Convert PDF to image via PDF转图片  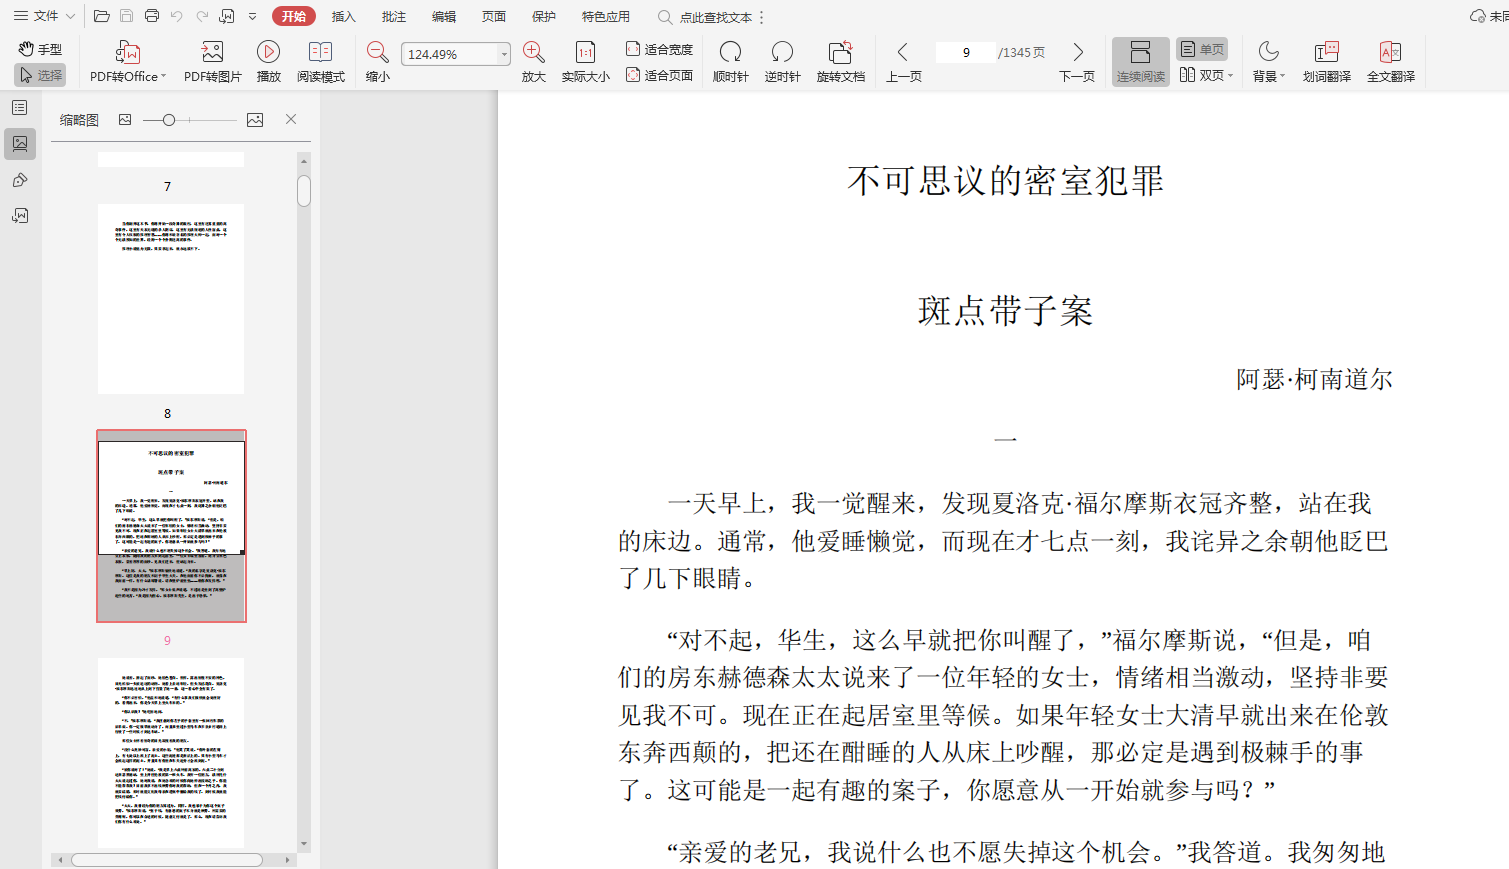(213, 61)
